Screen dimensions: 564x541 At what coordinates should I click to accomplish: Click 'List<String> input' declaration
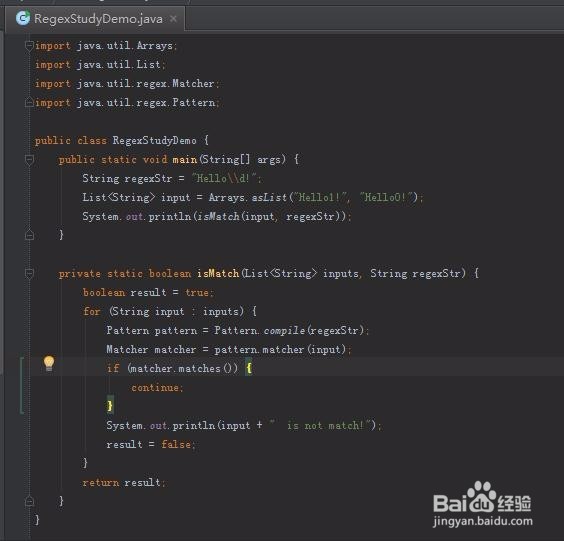[x=136, y=197]
